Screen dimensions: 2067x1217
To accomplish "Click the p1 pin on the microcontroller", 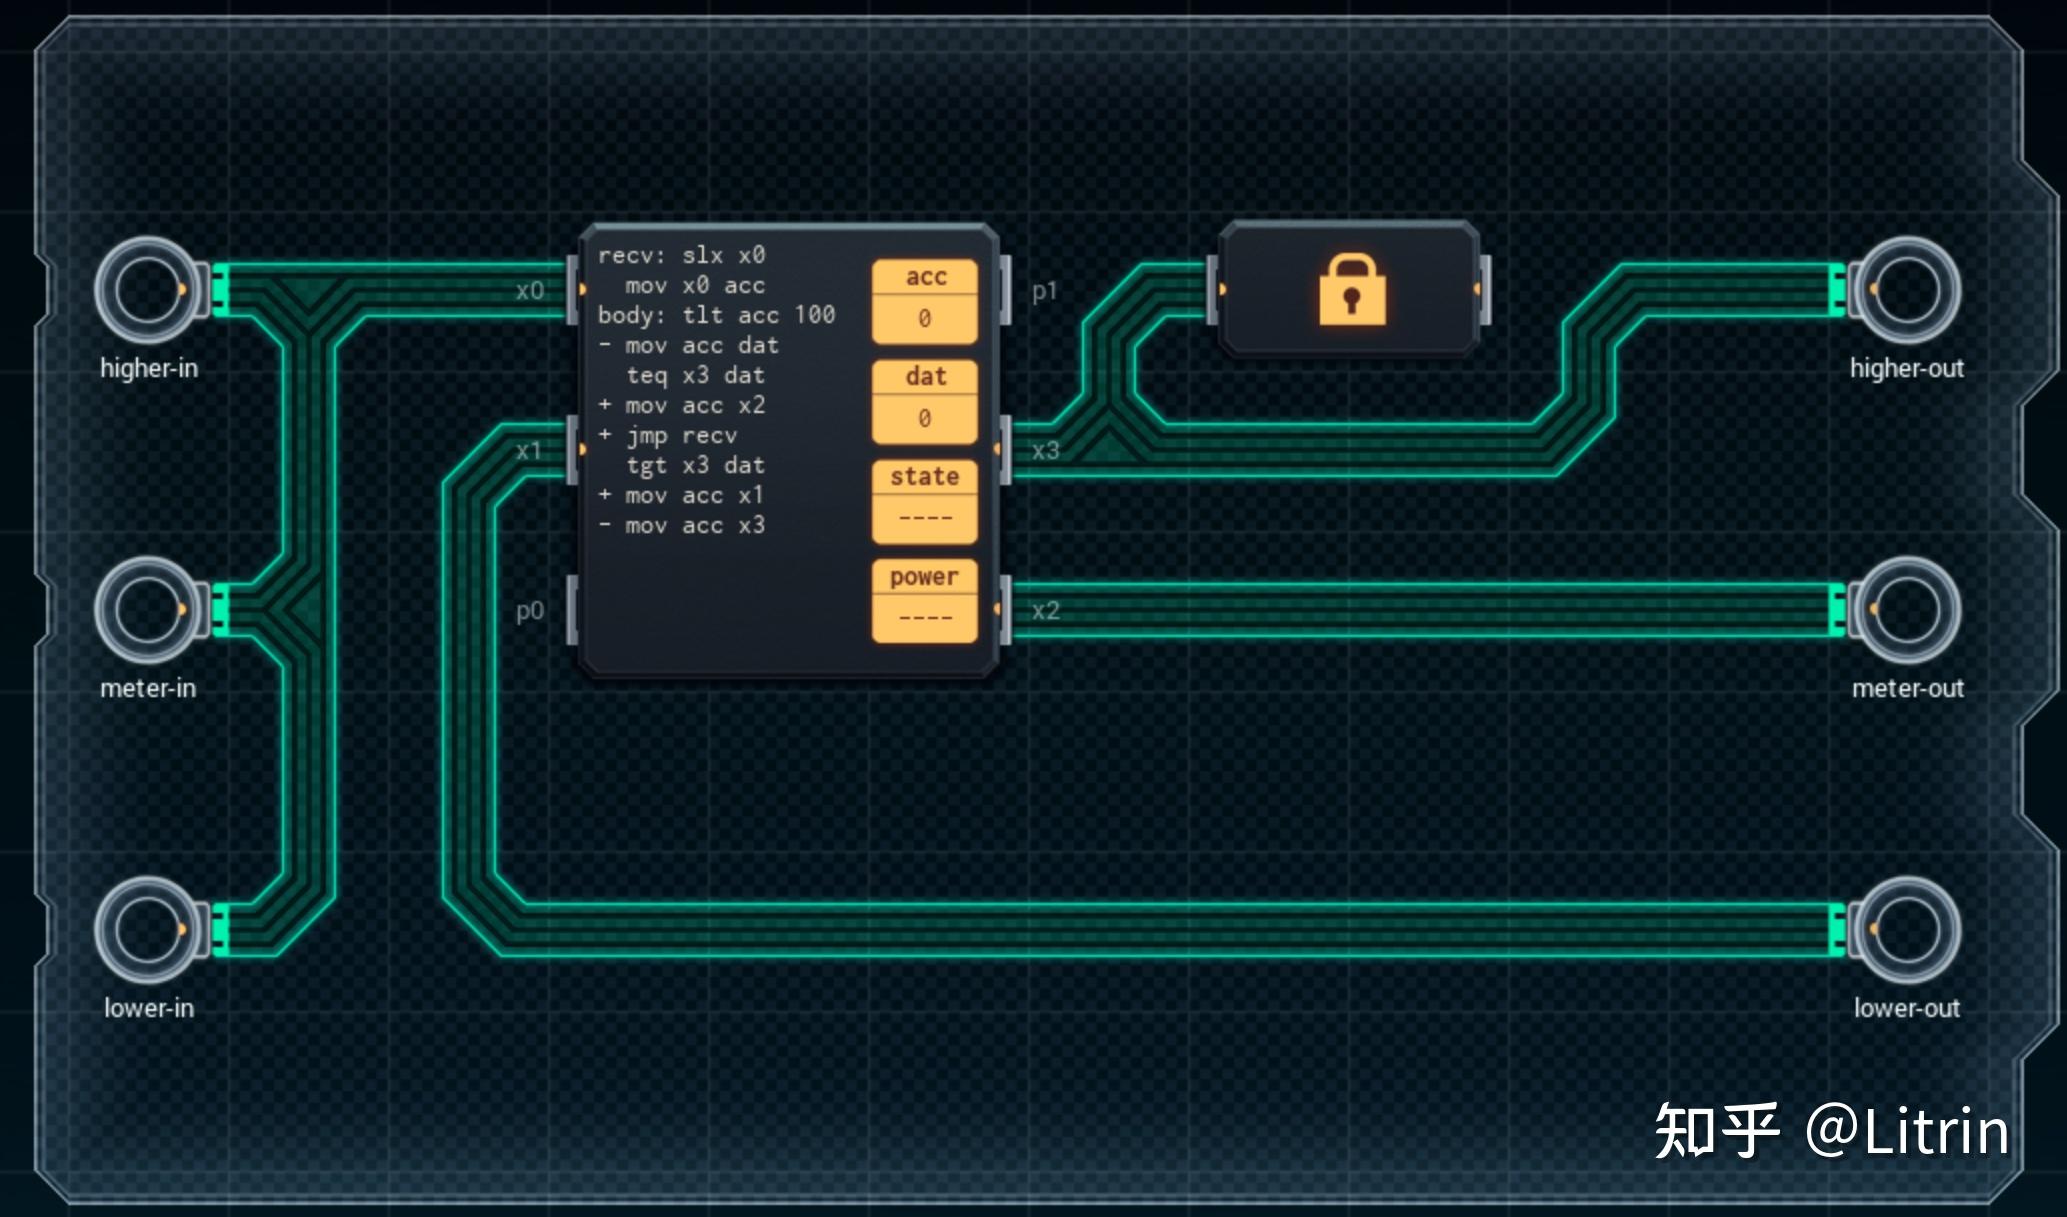I will [x=1005, y=290].
